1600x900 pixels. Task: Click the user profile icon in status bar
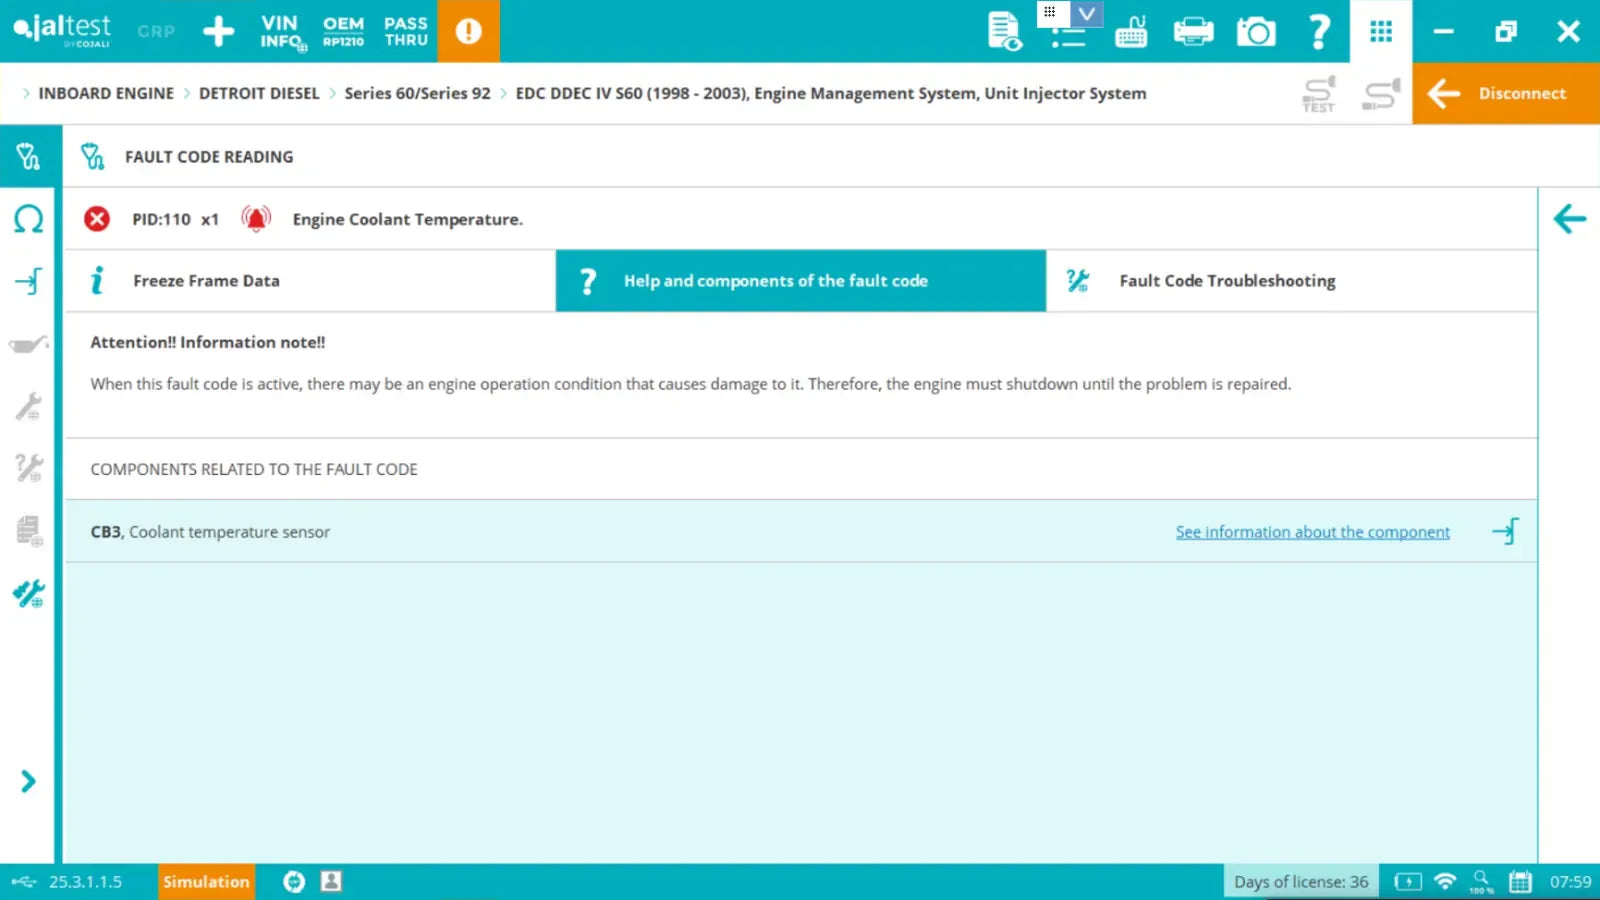tap(331, 881)
